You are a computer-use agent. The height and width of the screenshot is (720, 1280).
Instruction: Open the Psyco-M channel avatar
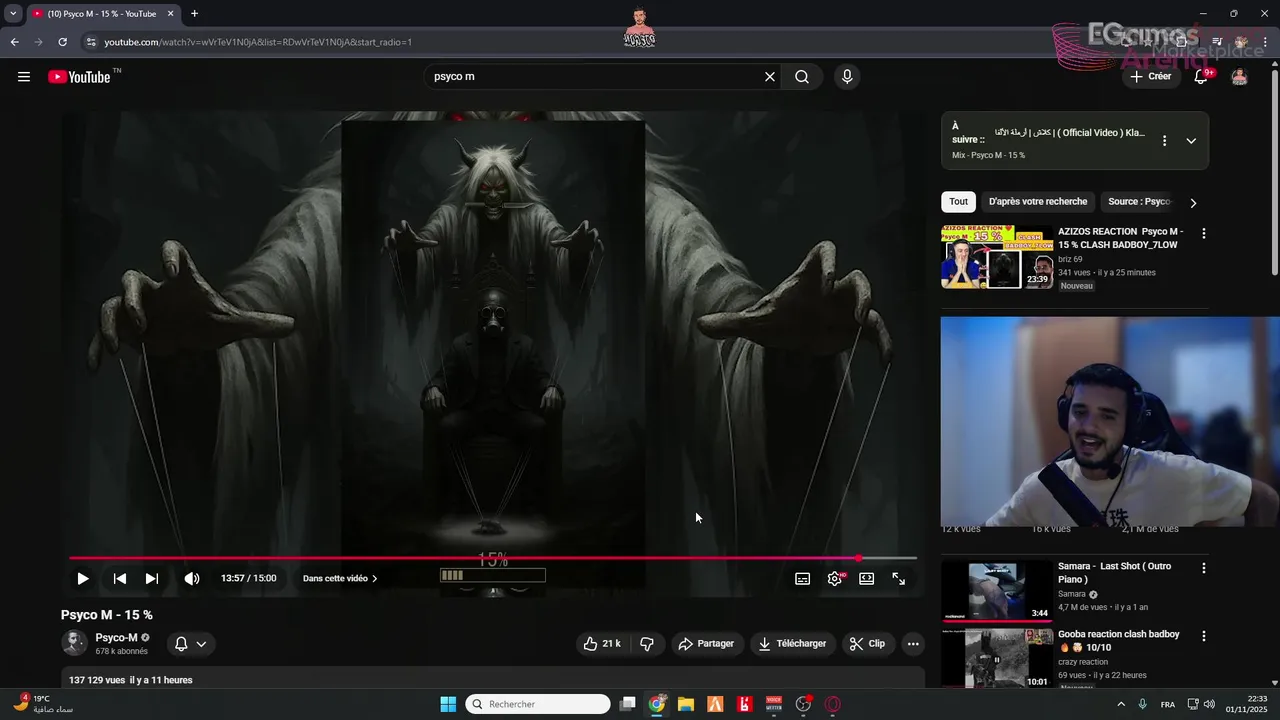(74, 643)
